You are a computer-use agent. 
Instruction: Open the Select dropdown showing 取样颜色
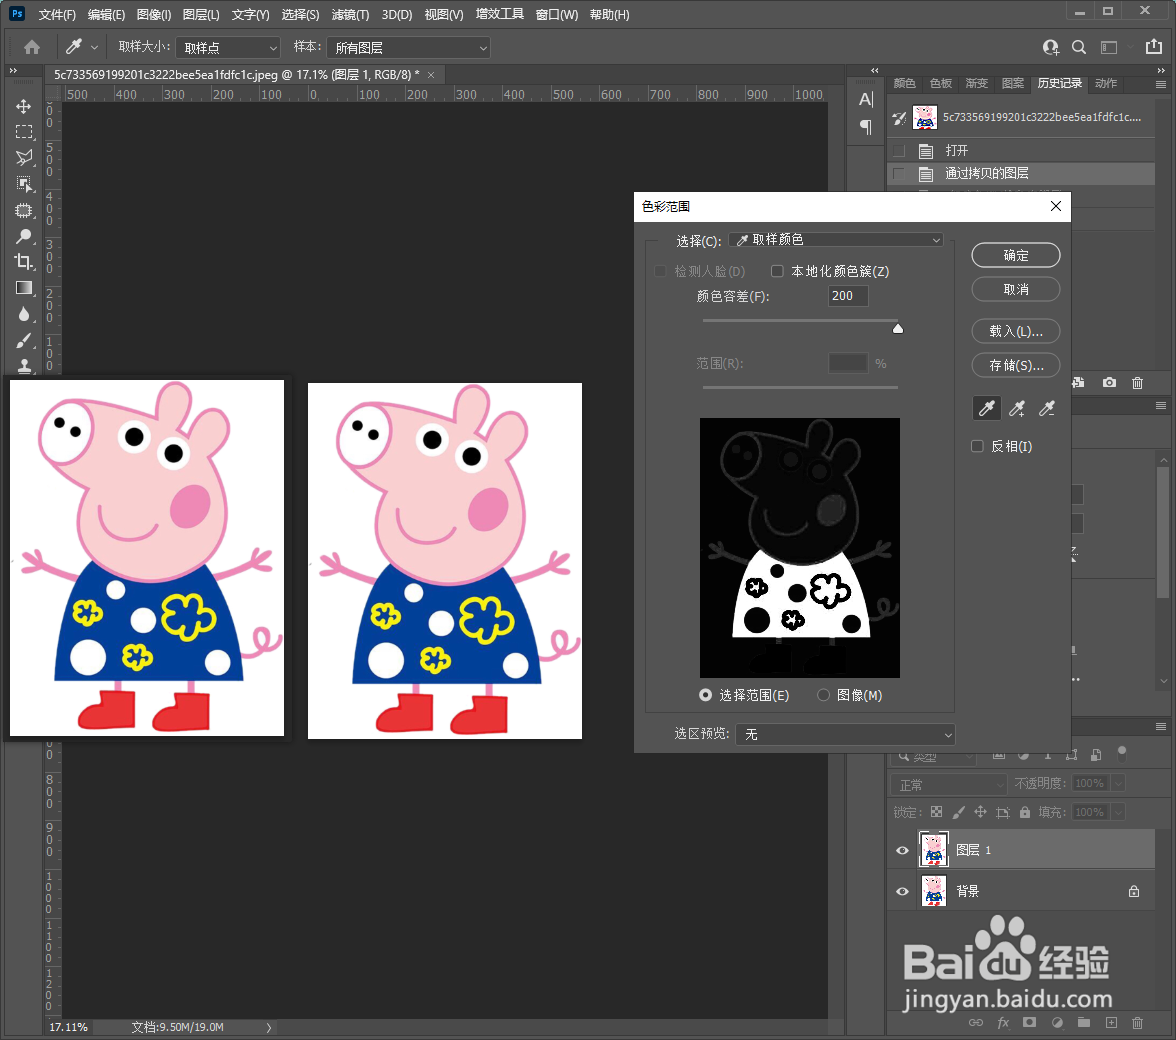click(x=836, y=240)
